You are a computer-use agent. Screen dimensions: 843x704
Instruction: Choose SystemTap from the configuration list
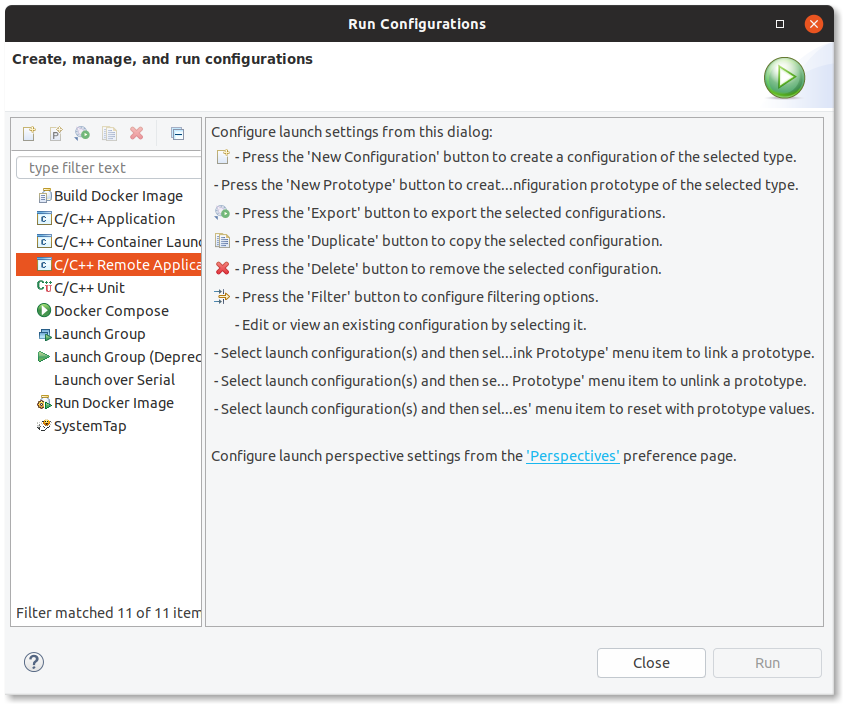[90, 426]
